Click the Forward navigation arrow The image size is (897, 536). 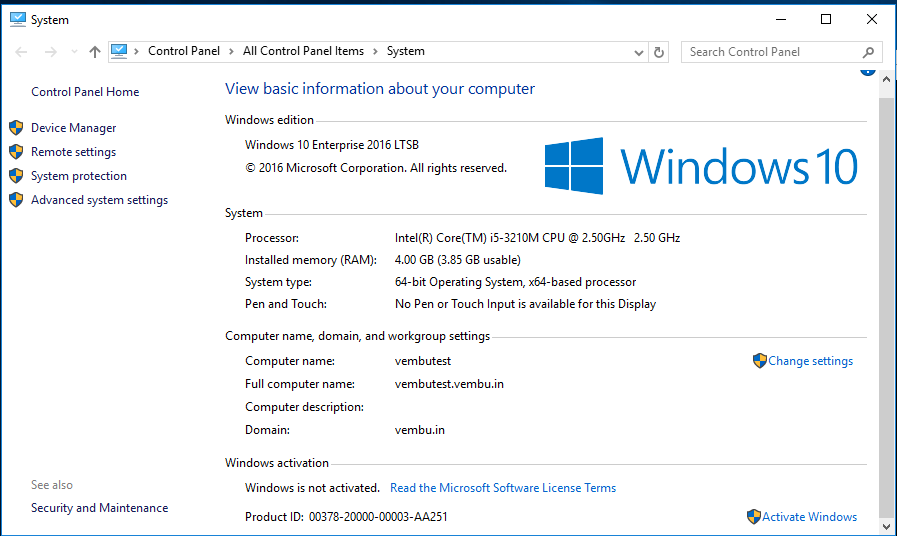pyautogui.click(x=50, y=52)
